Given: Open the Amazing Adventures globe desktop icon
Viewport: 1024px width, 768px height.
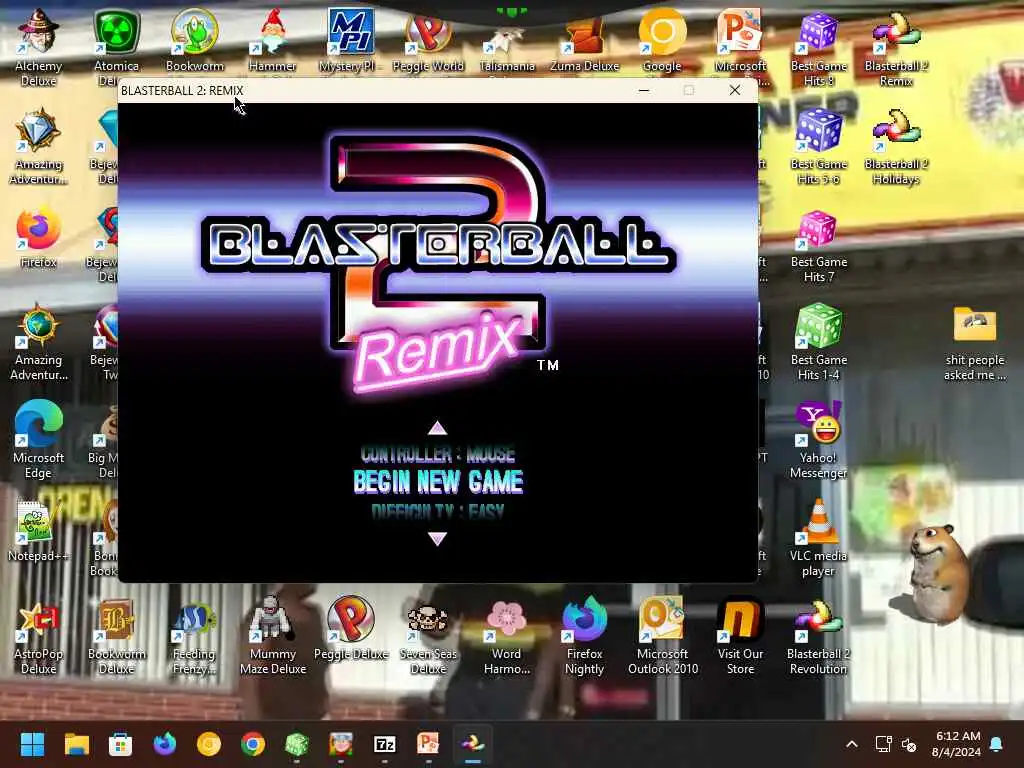Looking at the screenshot, I should [39, 342].
